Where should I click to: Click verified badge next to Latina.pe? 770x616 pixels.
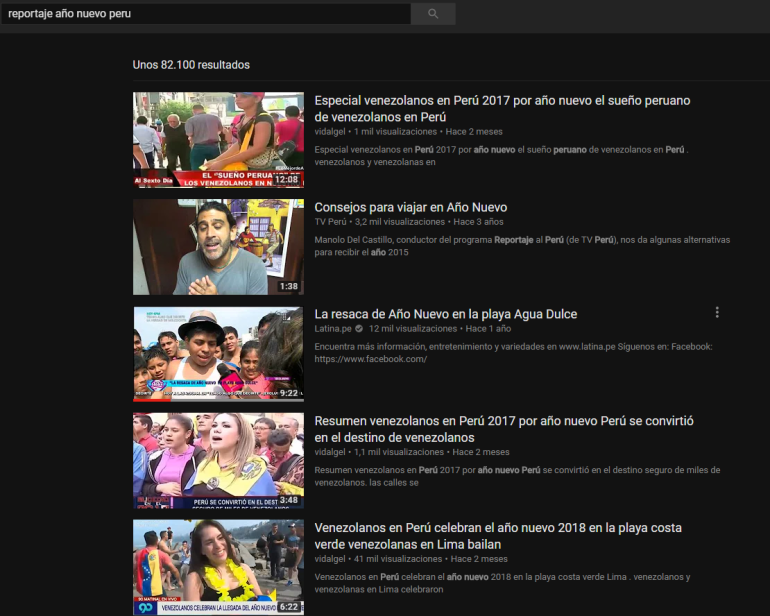359,329
